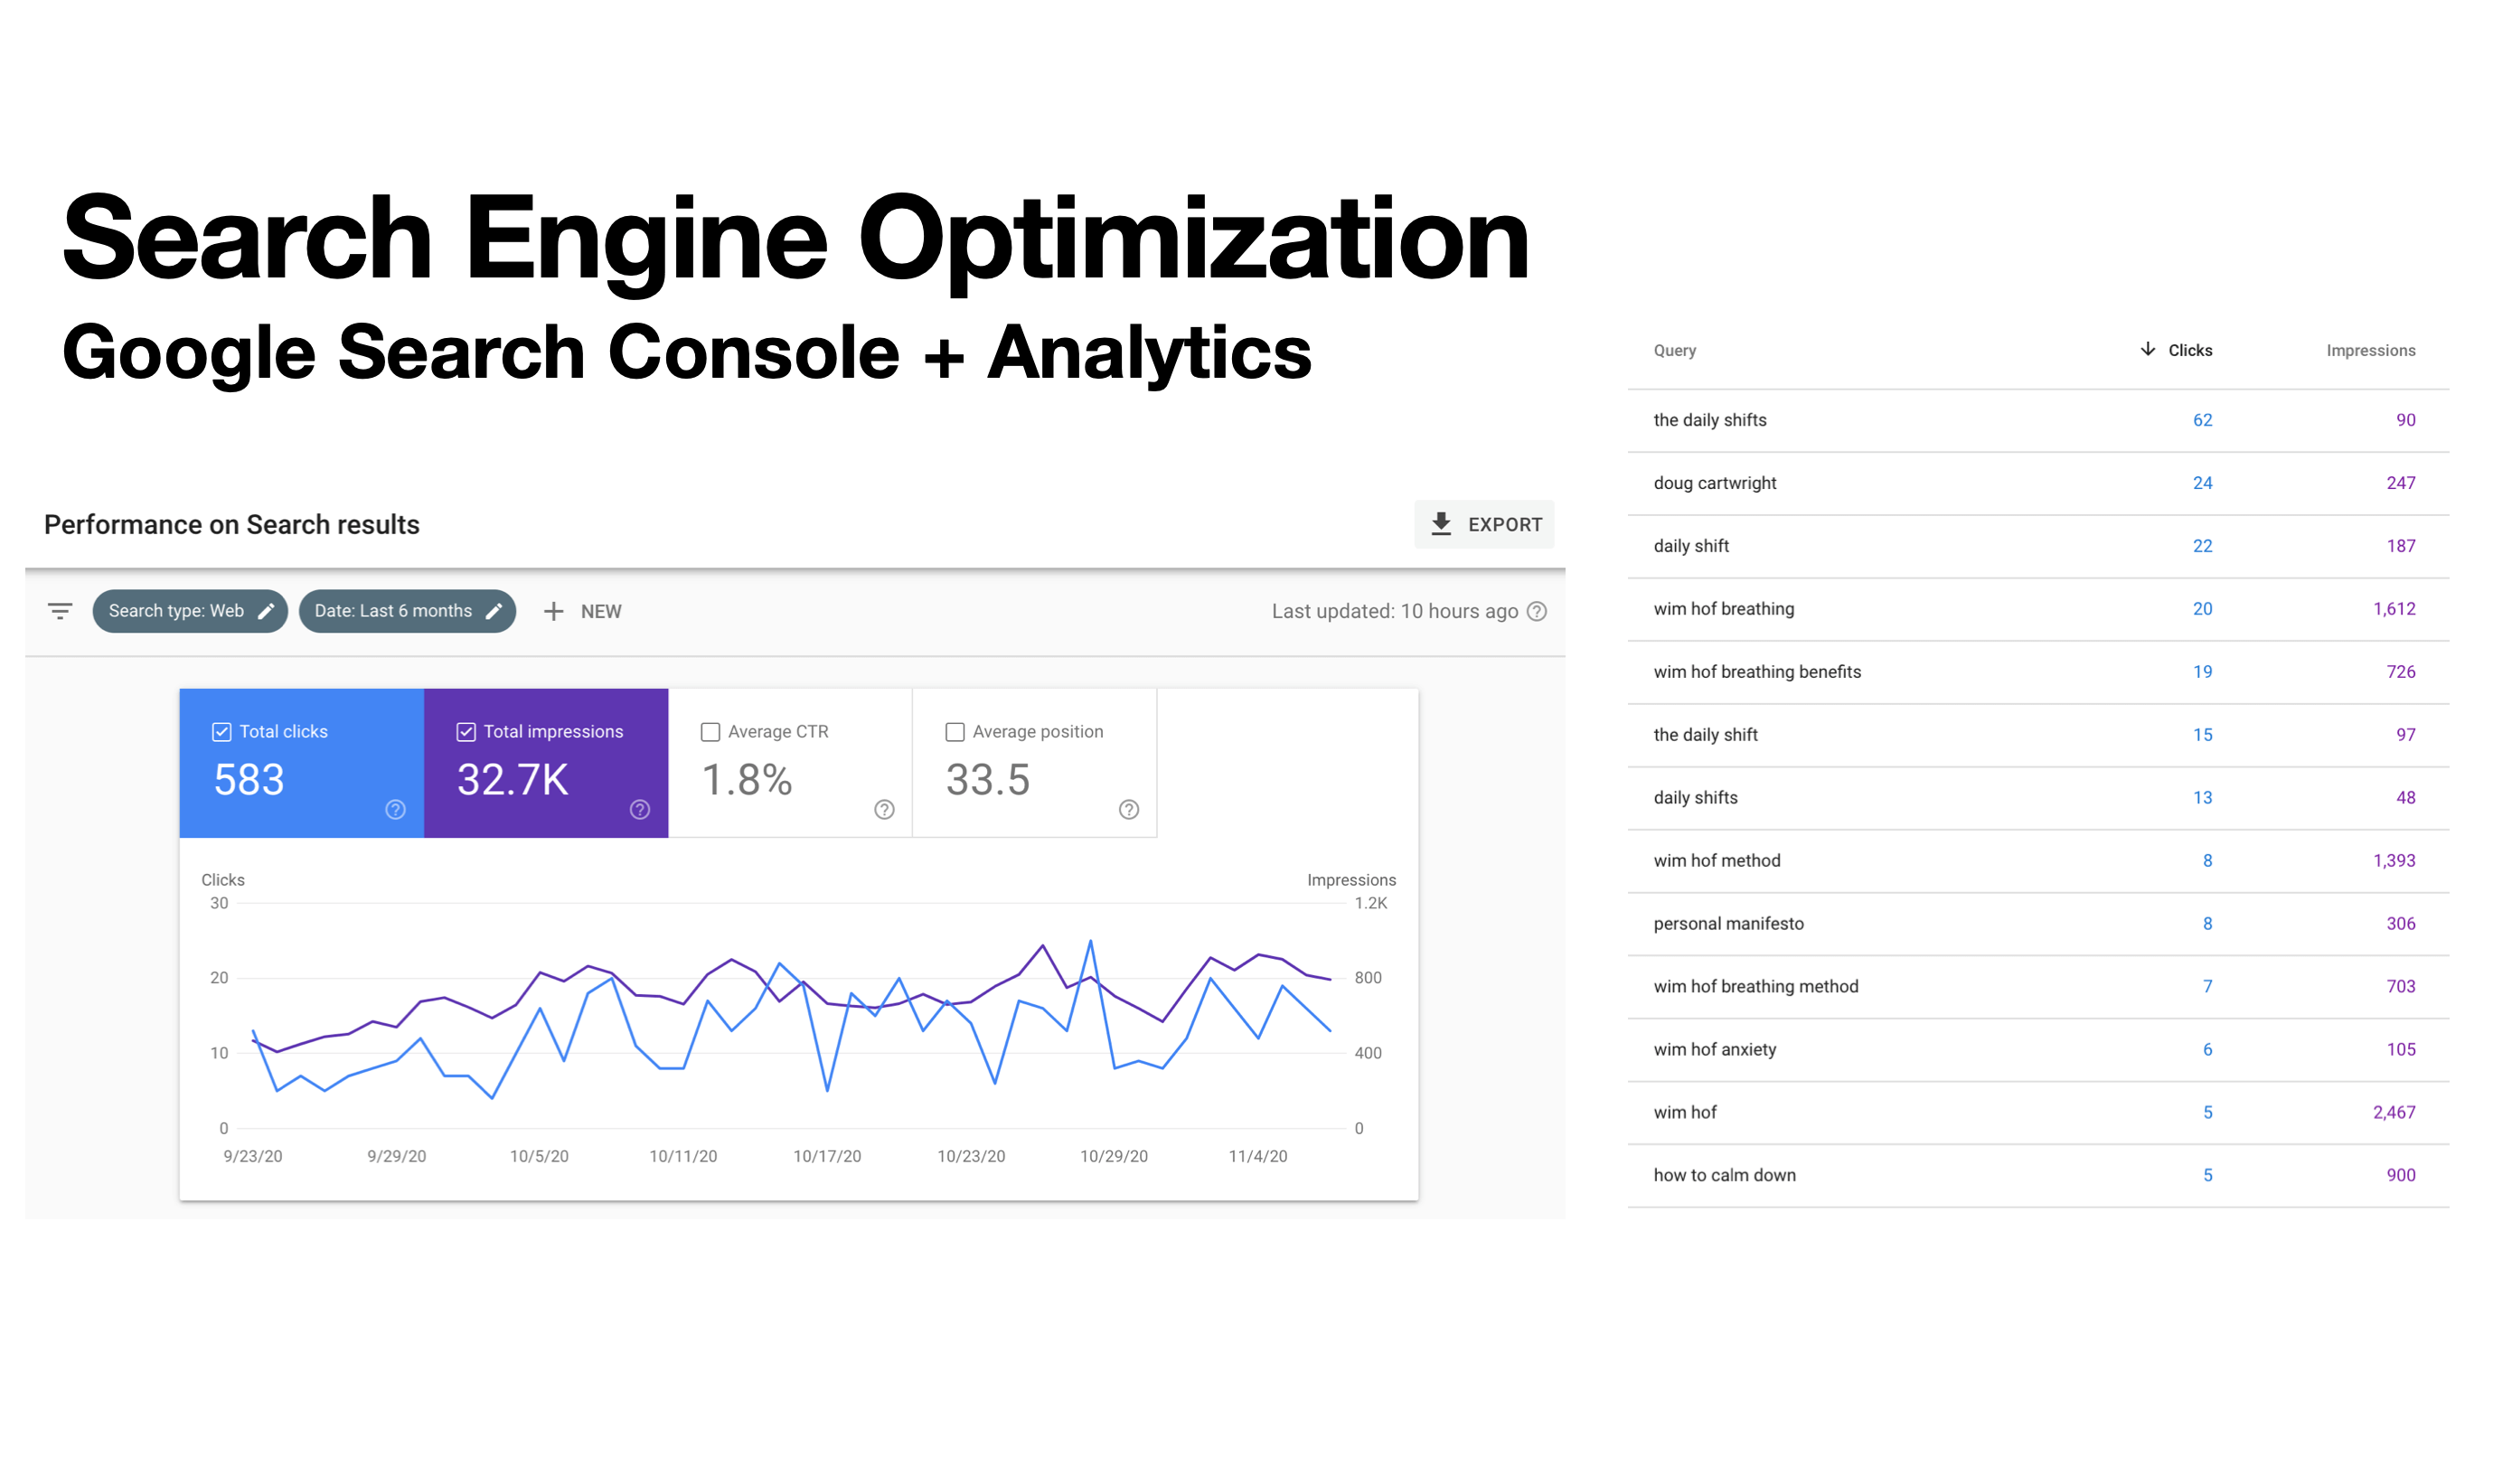The width and height of the screenshot is (2493, 1484).
Task: Sort by the Clicks column header
Action: point(2189,350)
